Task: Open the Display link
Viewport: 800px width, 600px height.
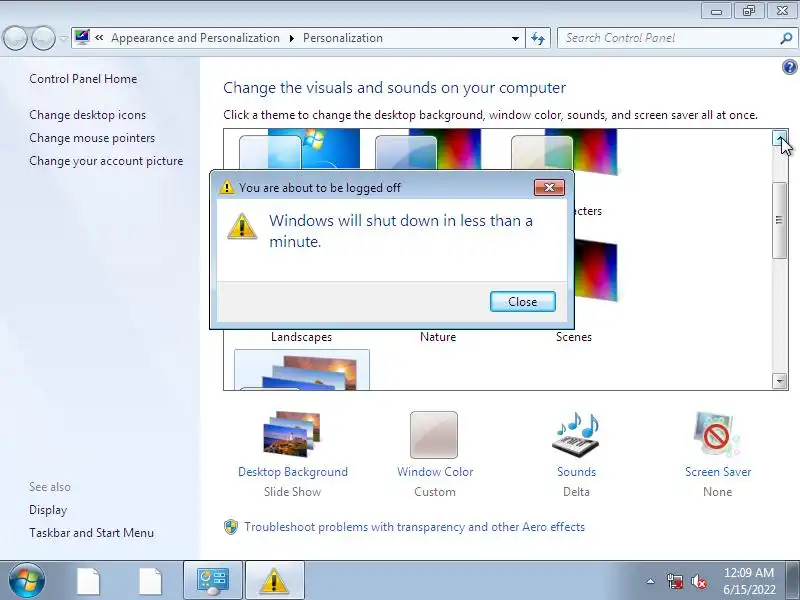Action: [x=48, y=510]
